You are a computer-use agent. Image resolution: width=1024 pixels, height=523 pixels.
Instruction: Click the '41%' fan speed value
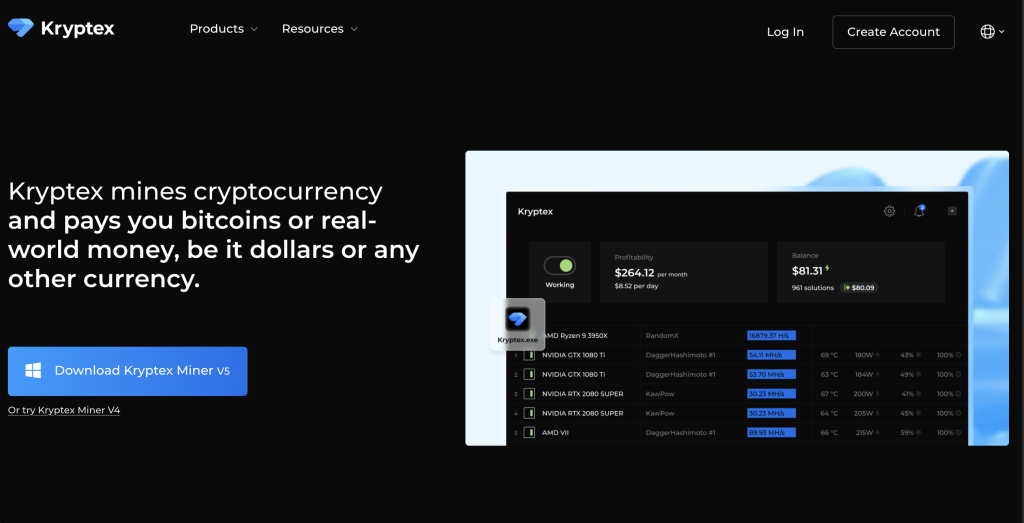pos(907,394)
